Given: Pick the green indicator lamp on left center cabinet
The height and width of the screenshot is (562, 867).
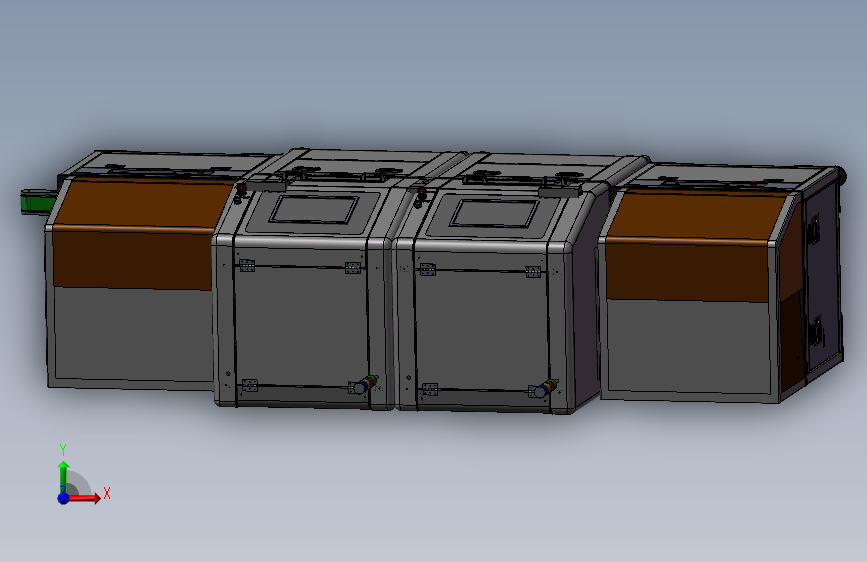Looking at the screenshot, I should click(x=237, y=200).
